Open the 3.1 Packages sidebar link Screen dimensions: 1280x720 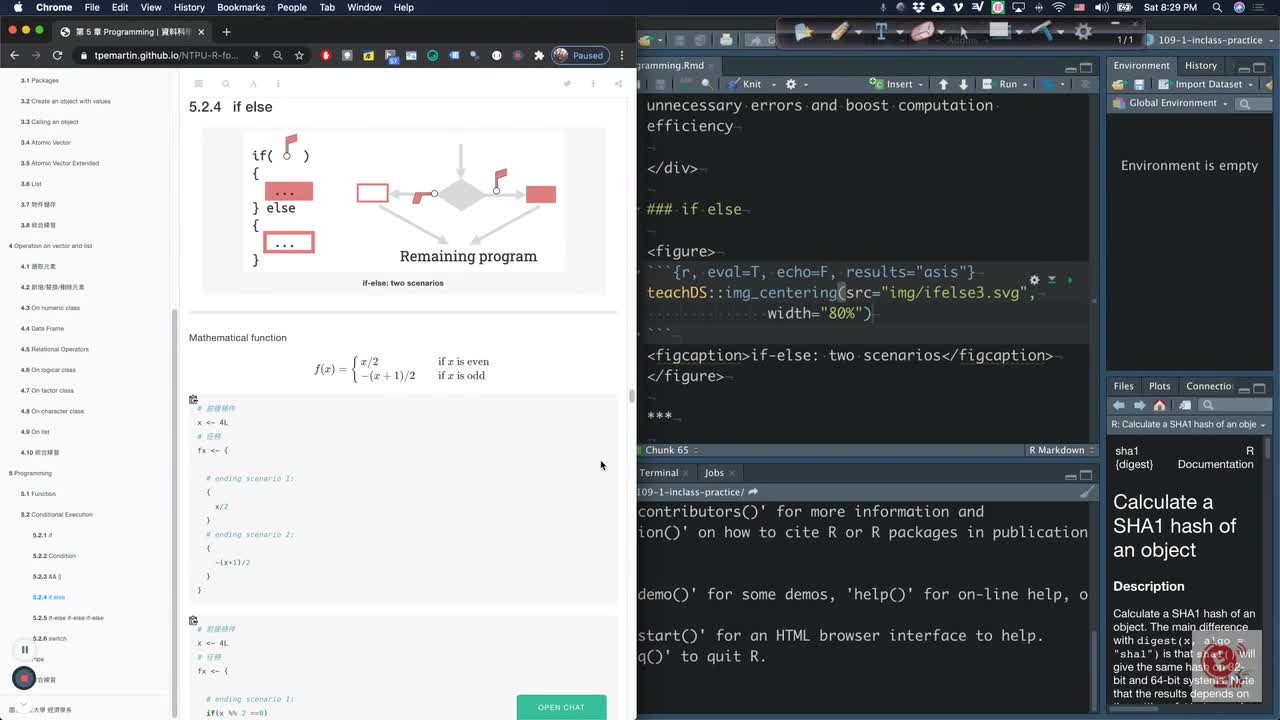pos(40,80)
